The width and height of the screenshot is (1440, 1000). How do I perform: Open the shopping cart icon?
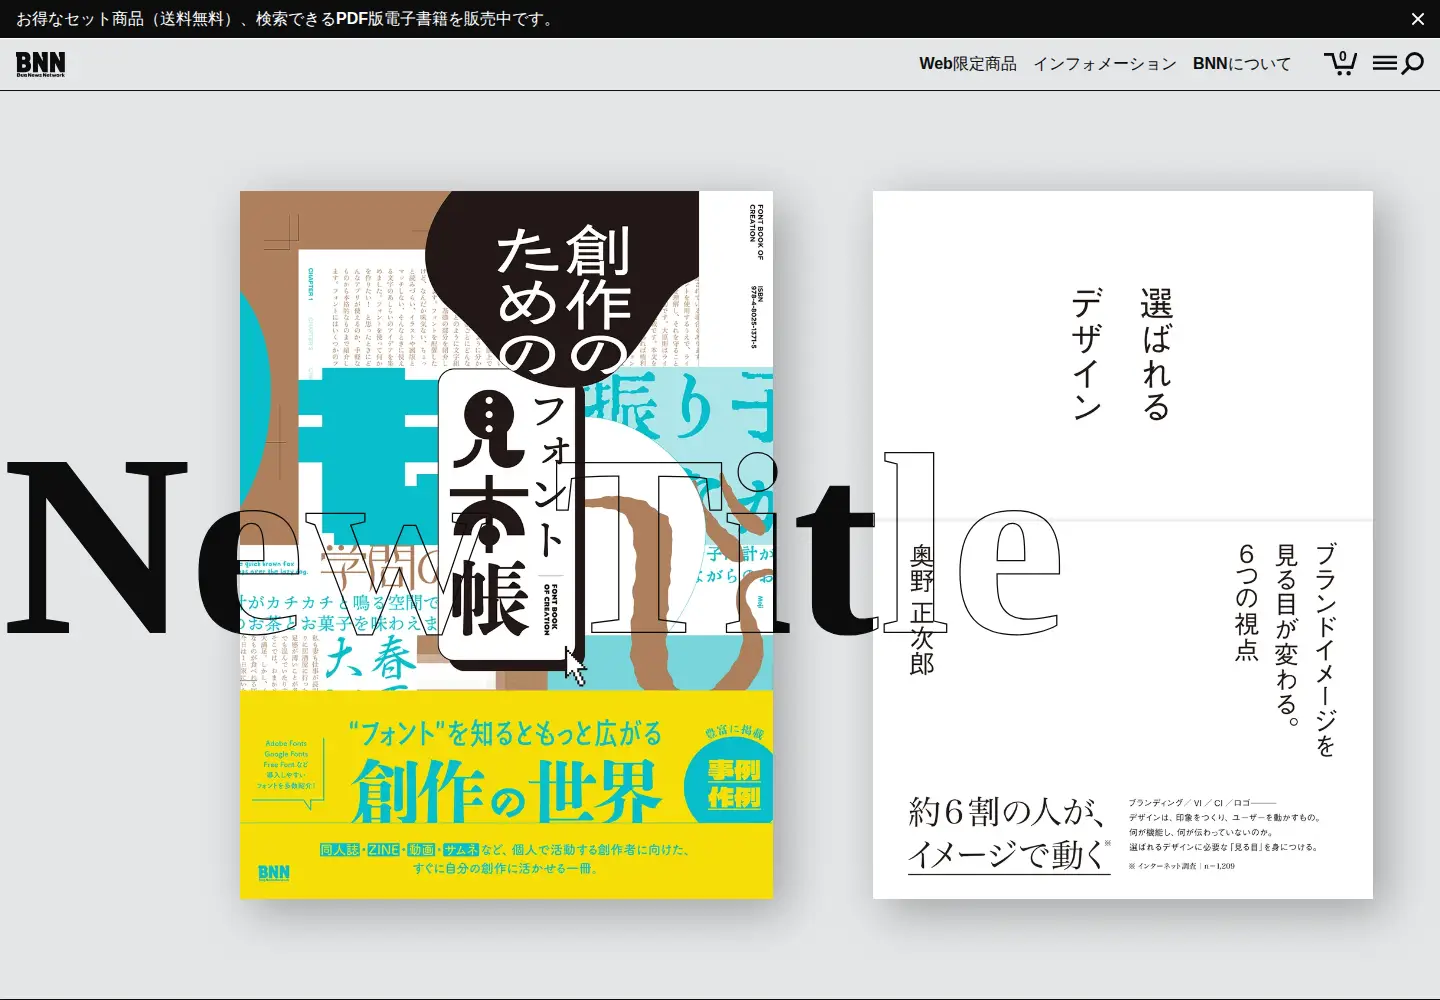pyautogui.click(x=1340, y=63)
